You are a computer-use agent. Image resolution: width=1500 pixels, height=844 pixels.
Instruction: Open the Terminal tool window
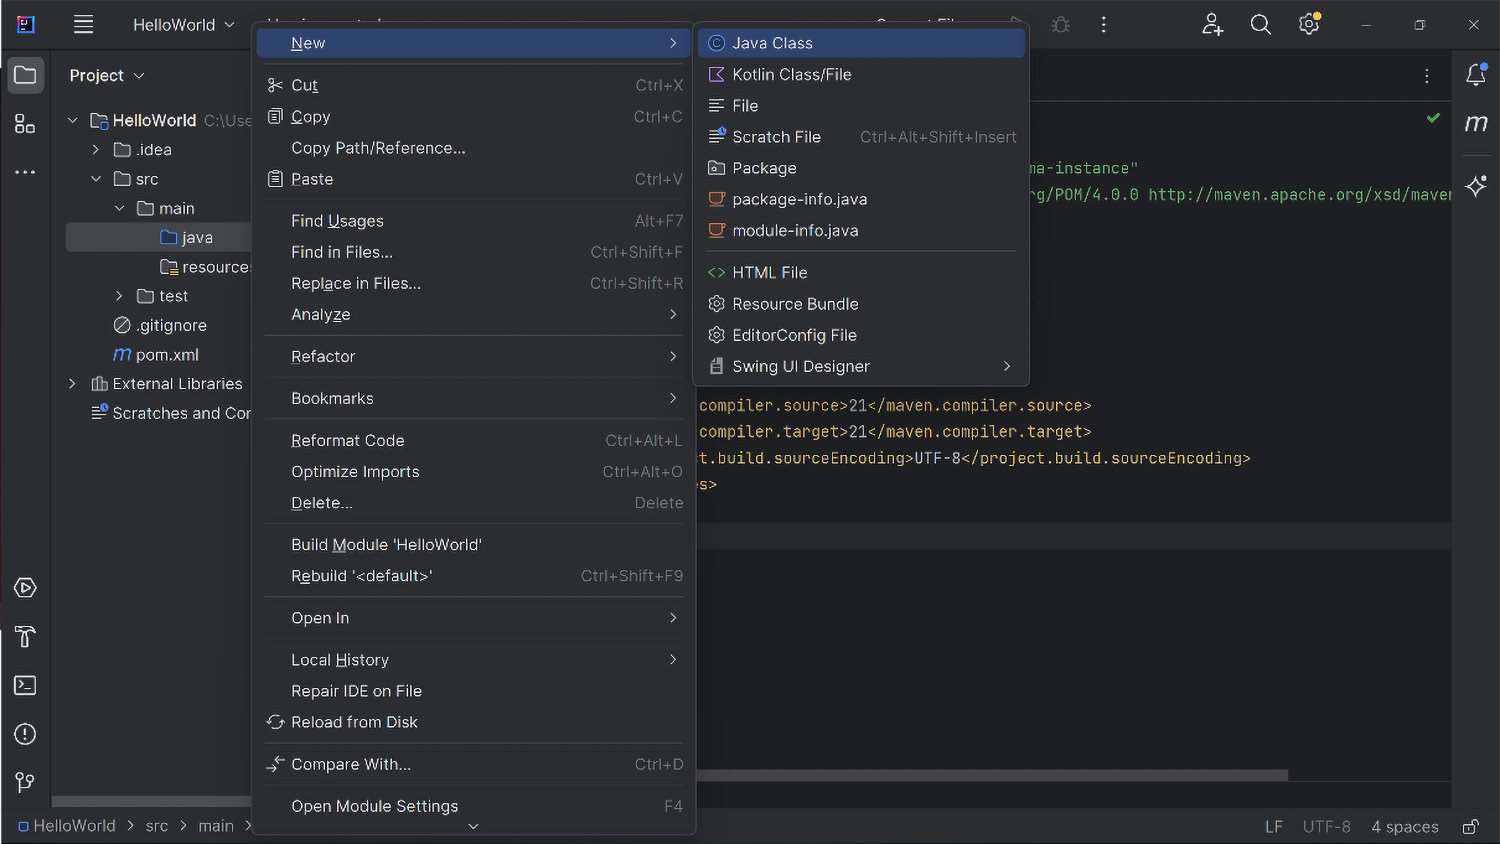tap(25, 685)
